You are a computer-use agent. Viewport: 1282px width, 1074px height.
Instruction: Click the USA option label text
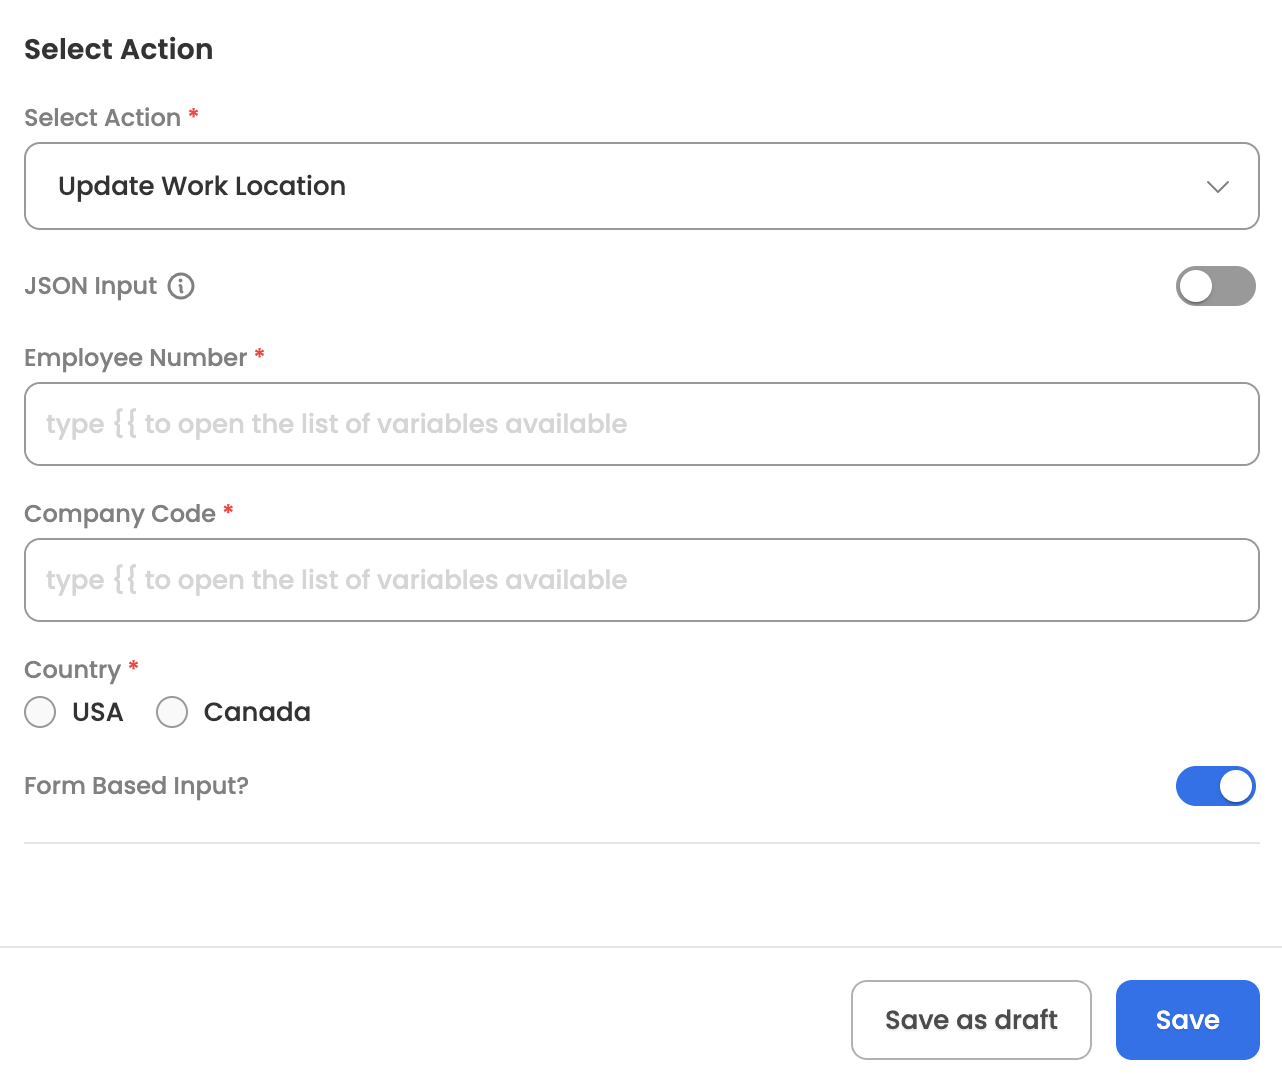[x=98, y=712]
